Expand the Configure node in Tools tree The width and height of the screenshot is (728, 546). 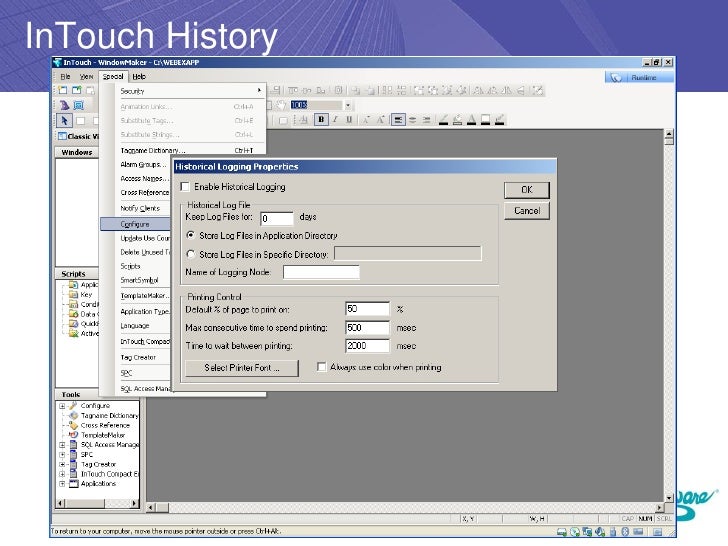62,406
